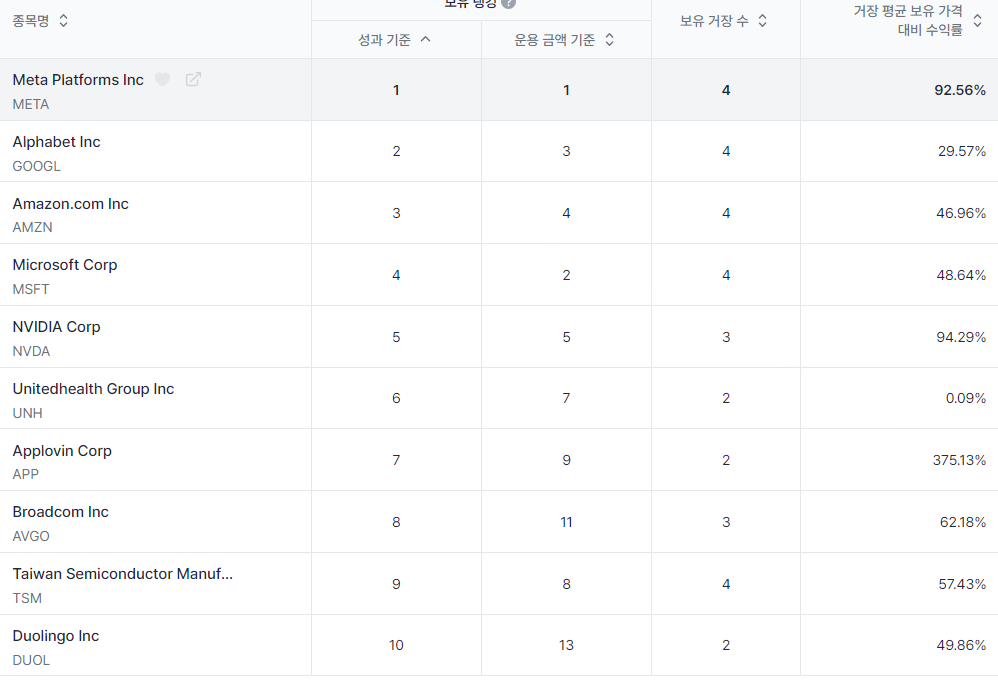Sort by 운용 금액 기준 arrows

click(x=609, y=39)
